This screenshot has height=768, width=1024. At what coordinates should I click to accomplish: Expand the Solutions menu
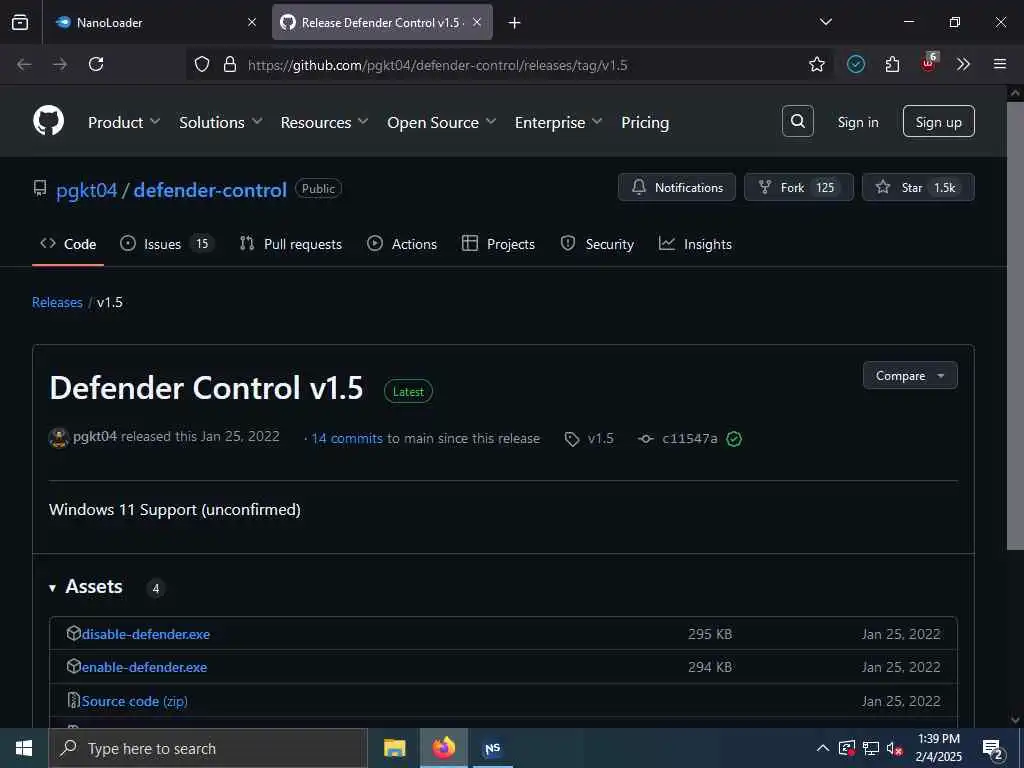point(221,122)
